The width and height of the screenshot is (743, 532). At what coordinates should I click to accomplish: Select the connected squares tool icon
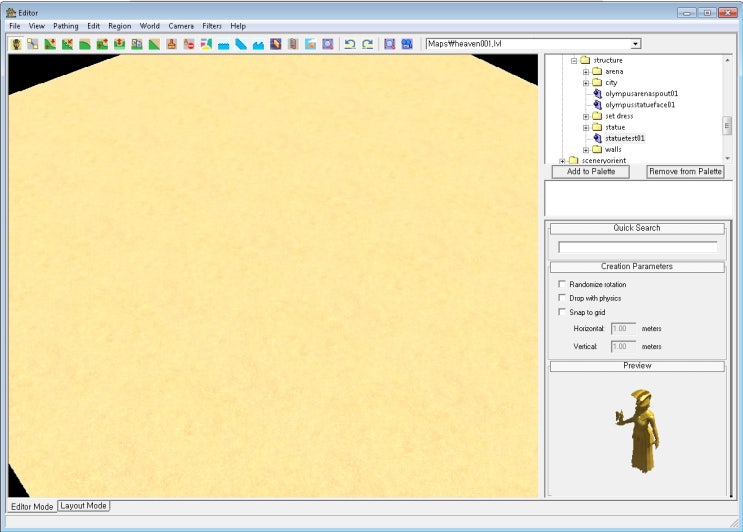click(33, 44)
